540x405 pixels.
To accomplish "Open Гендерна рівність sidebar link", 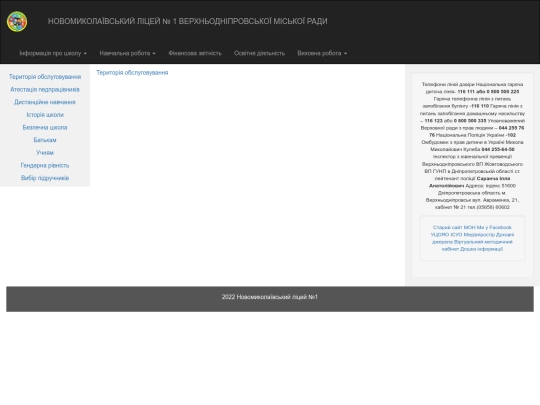I will 45,165.
